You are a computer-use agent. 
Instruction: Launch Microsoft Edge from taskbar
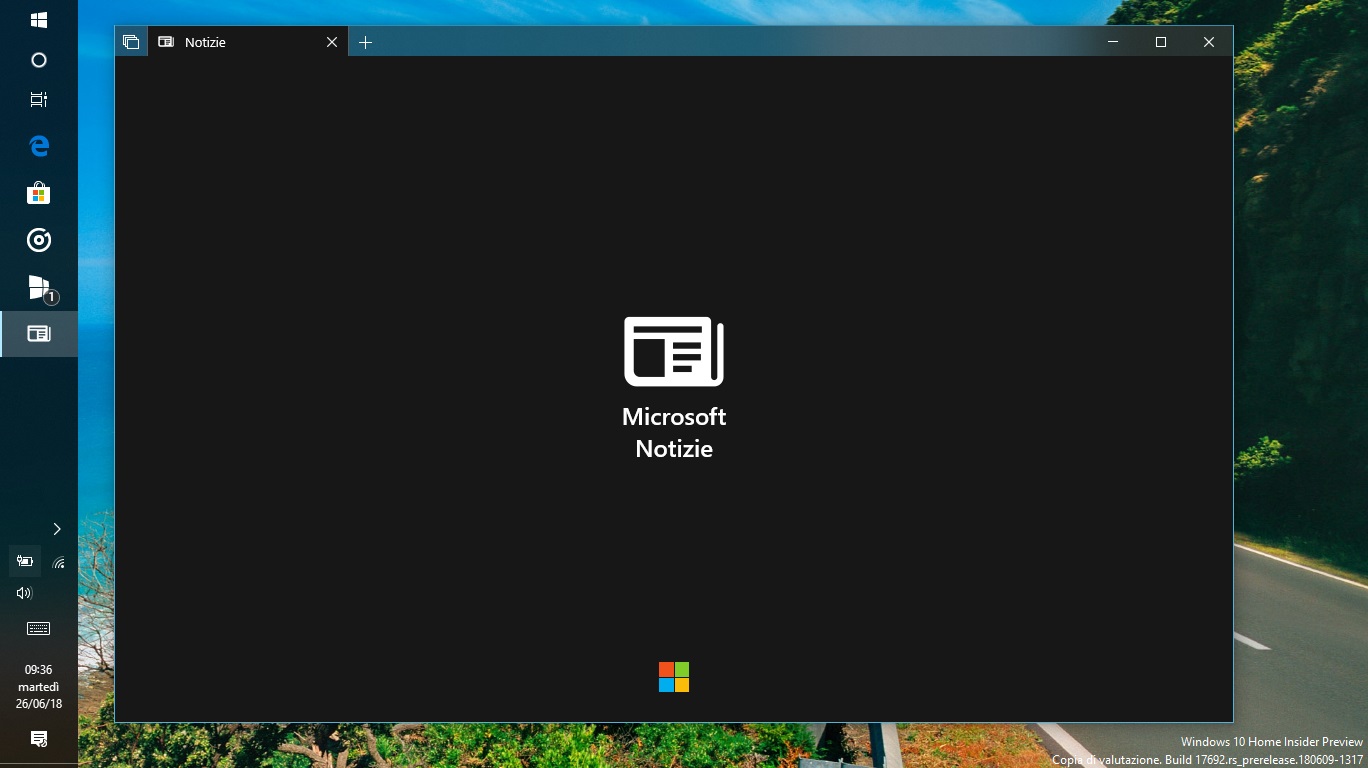[39, 146]
